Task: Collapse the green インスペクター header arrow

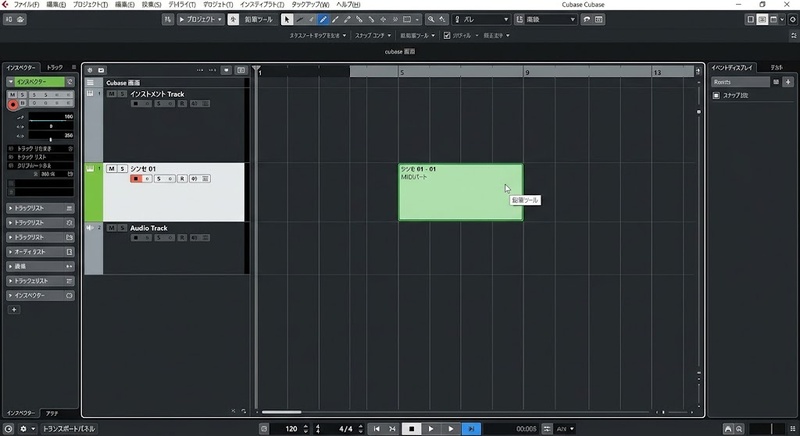Action: click(11, 82)
